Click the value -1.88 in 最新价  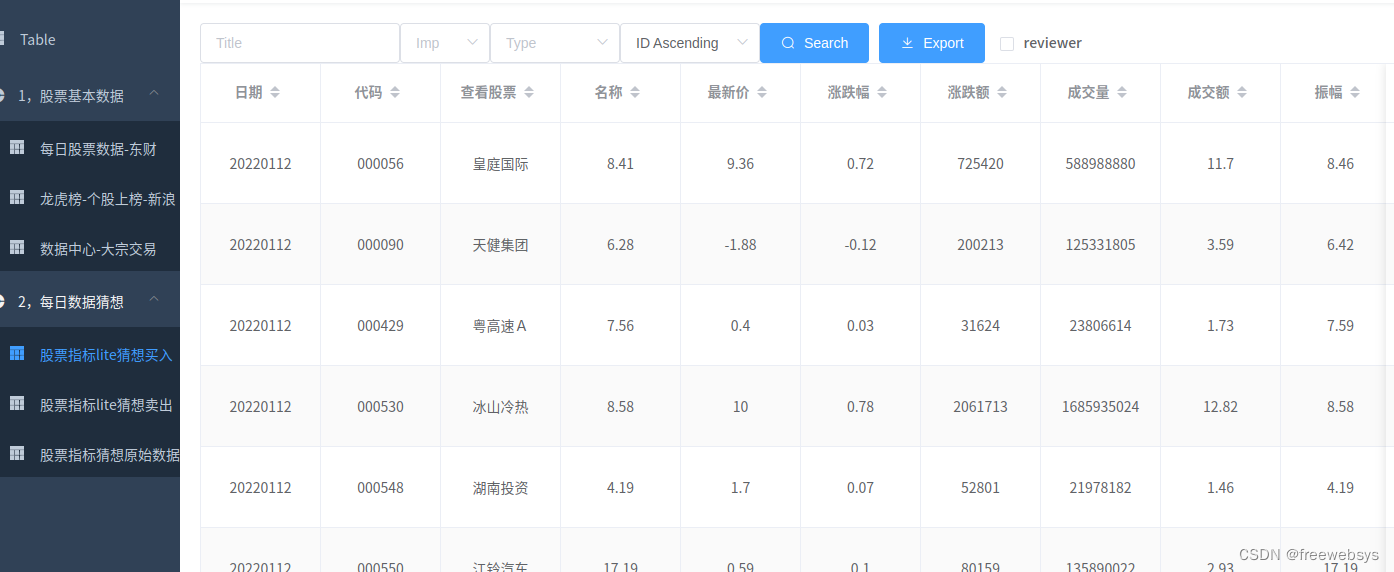(740, 245)
